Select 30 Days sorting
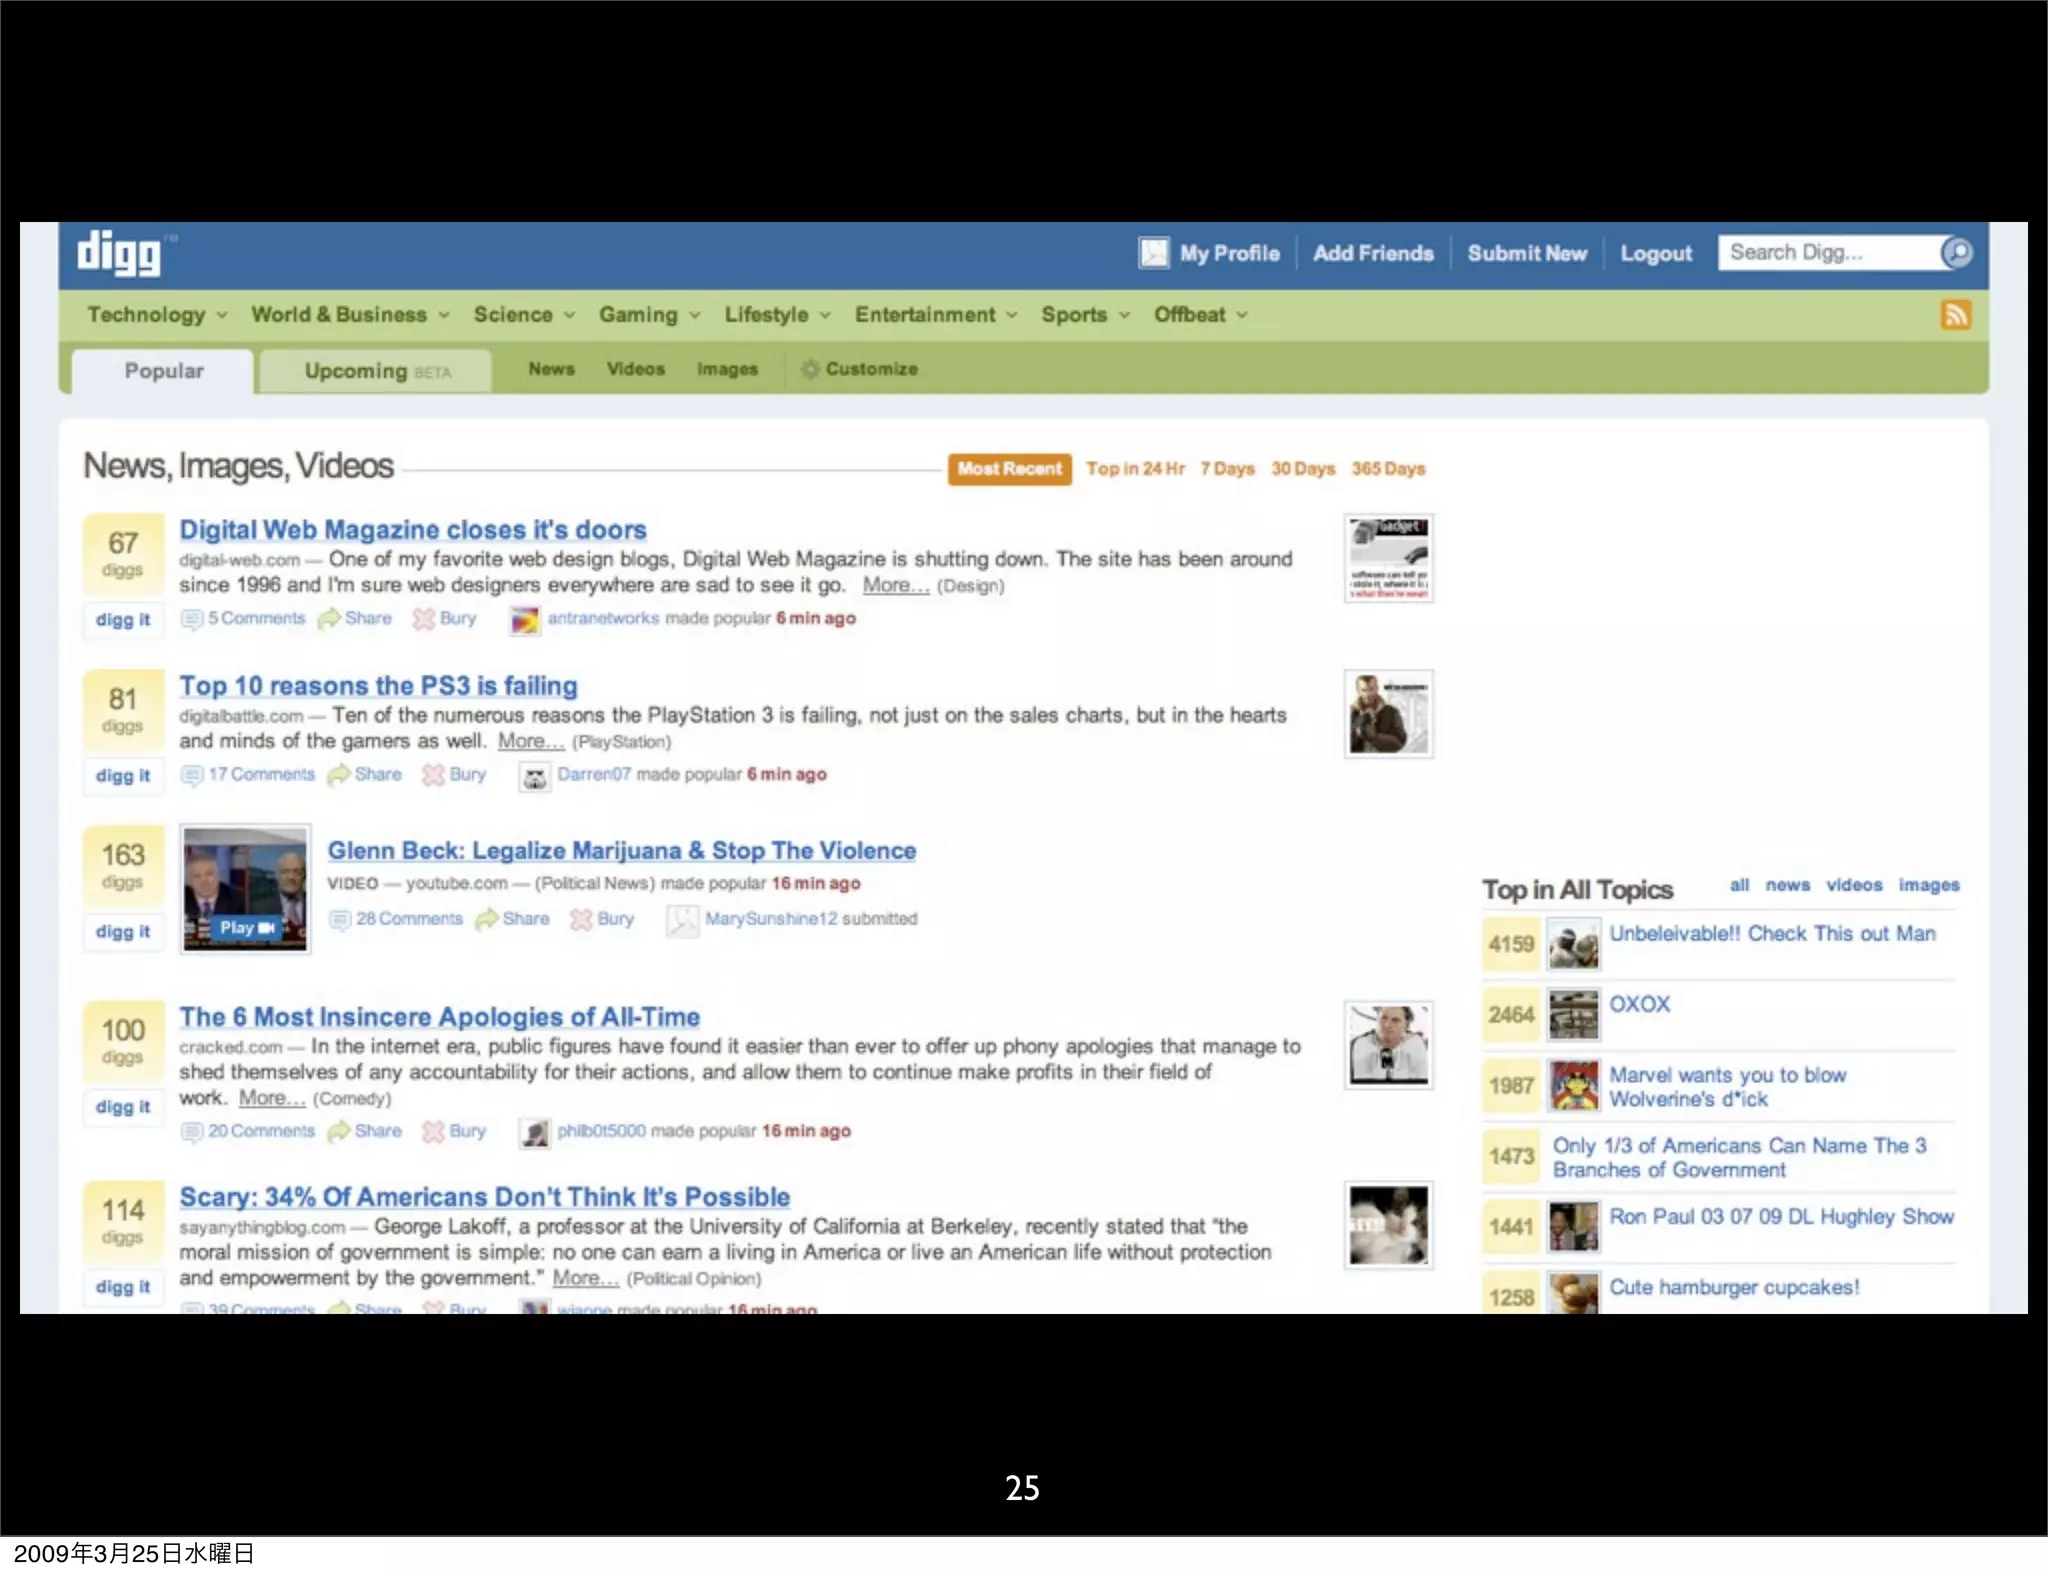Viewport: 2048px width, 1576px height. (x=1303, y=469)
